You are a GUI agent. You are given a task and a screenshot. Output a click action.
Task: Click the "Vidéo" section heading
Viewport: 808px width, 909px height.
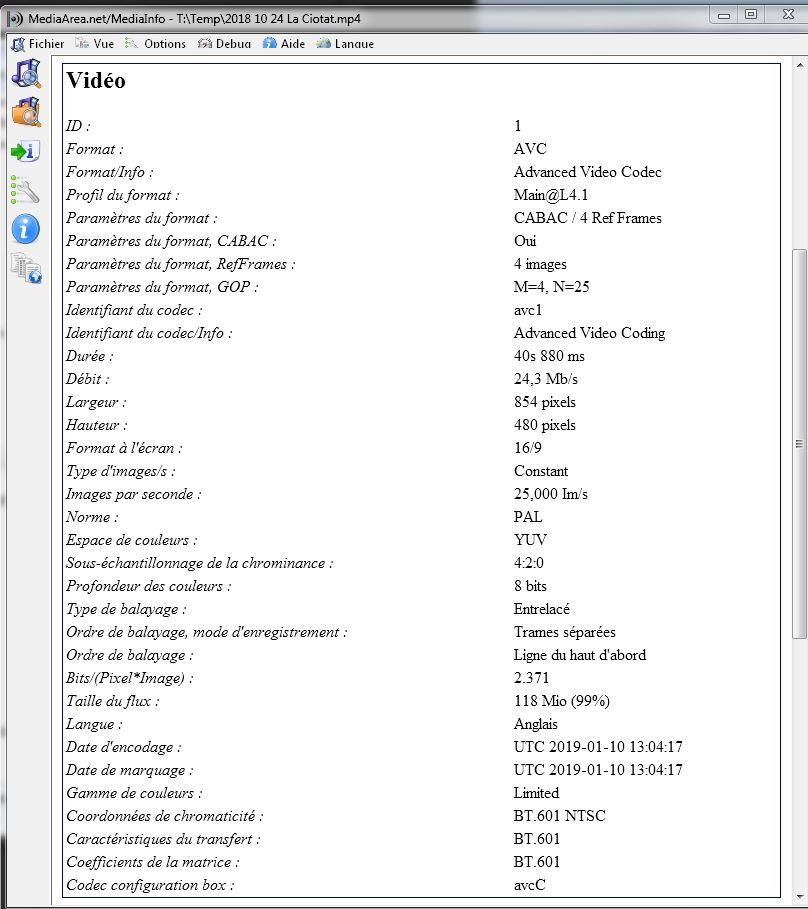point(96,81)
